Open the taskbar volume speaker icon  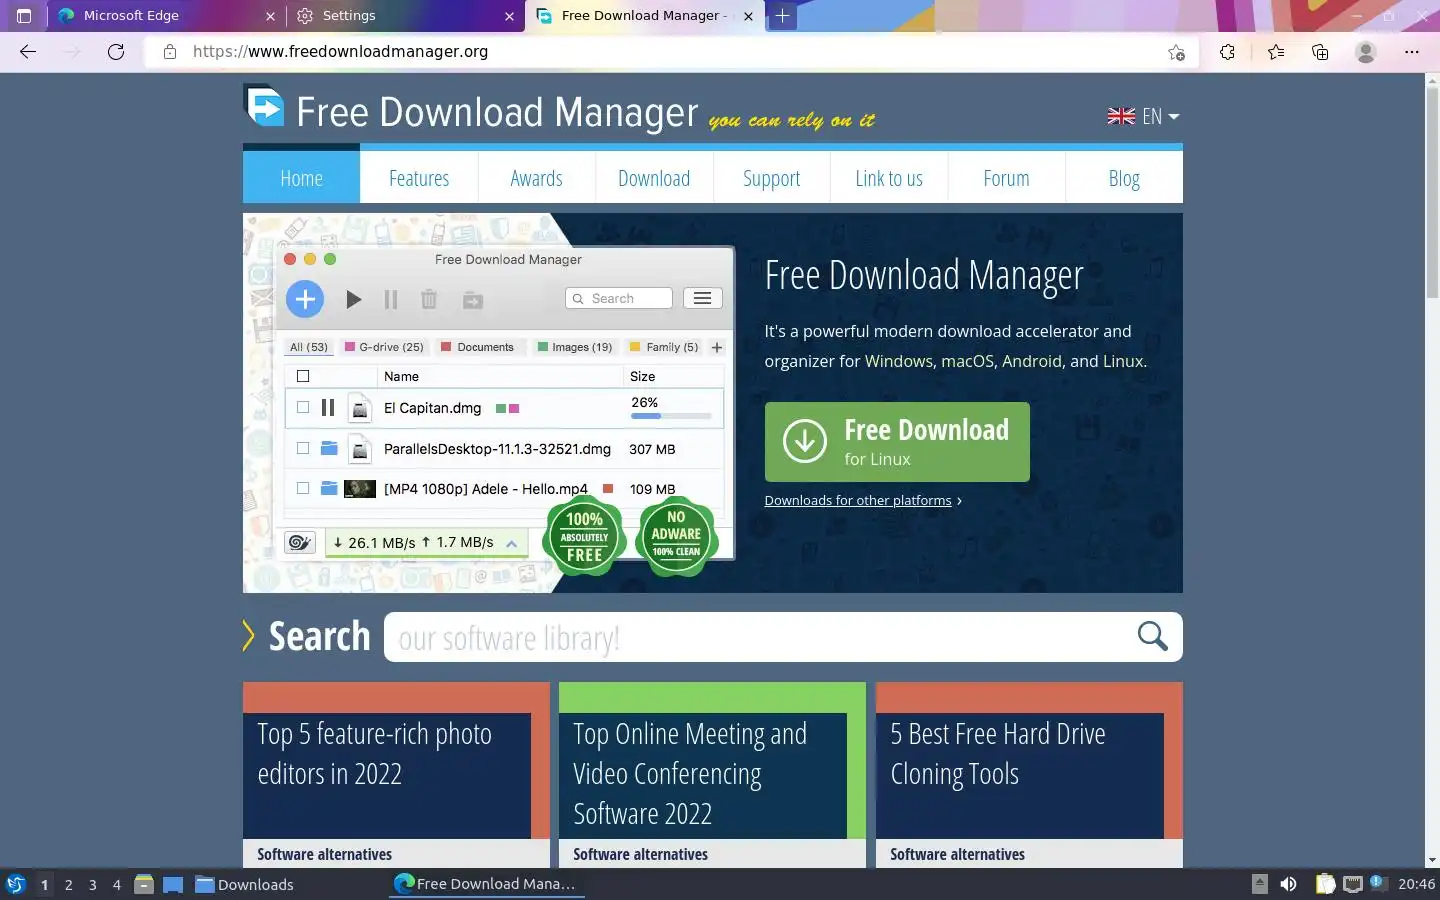coord(1288,884)
